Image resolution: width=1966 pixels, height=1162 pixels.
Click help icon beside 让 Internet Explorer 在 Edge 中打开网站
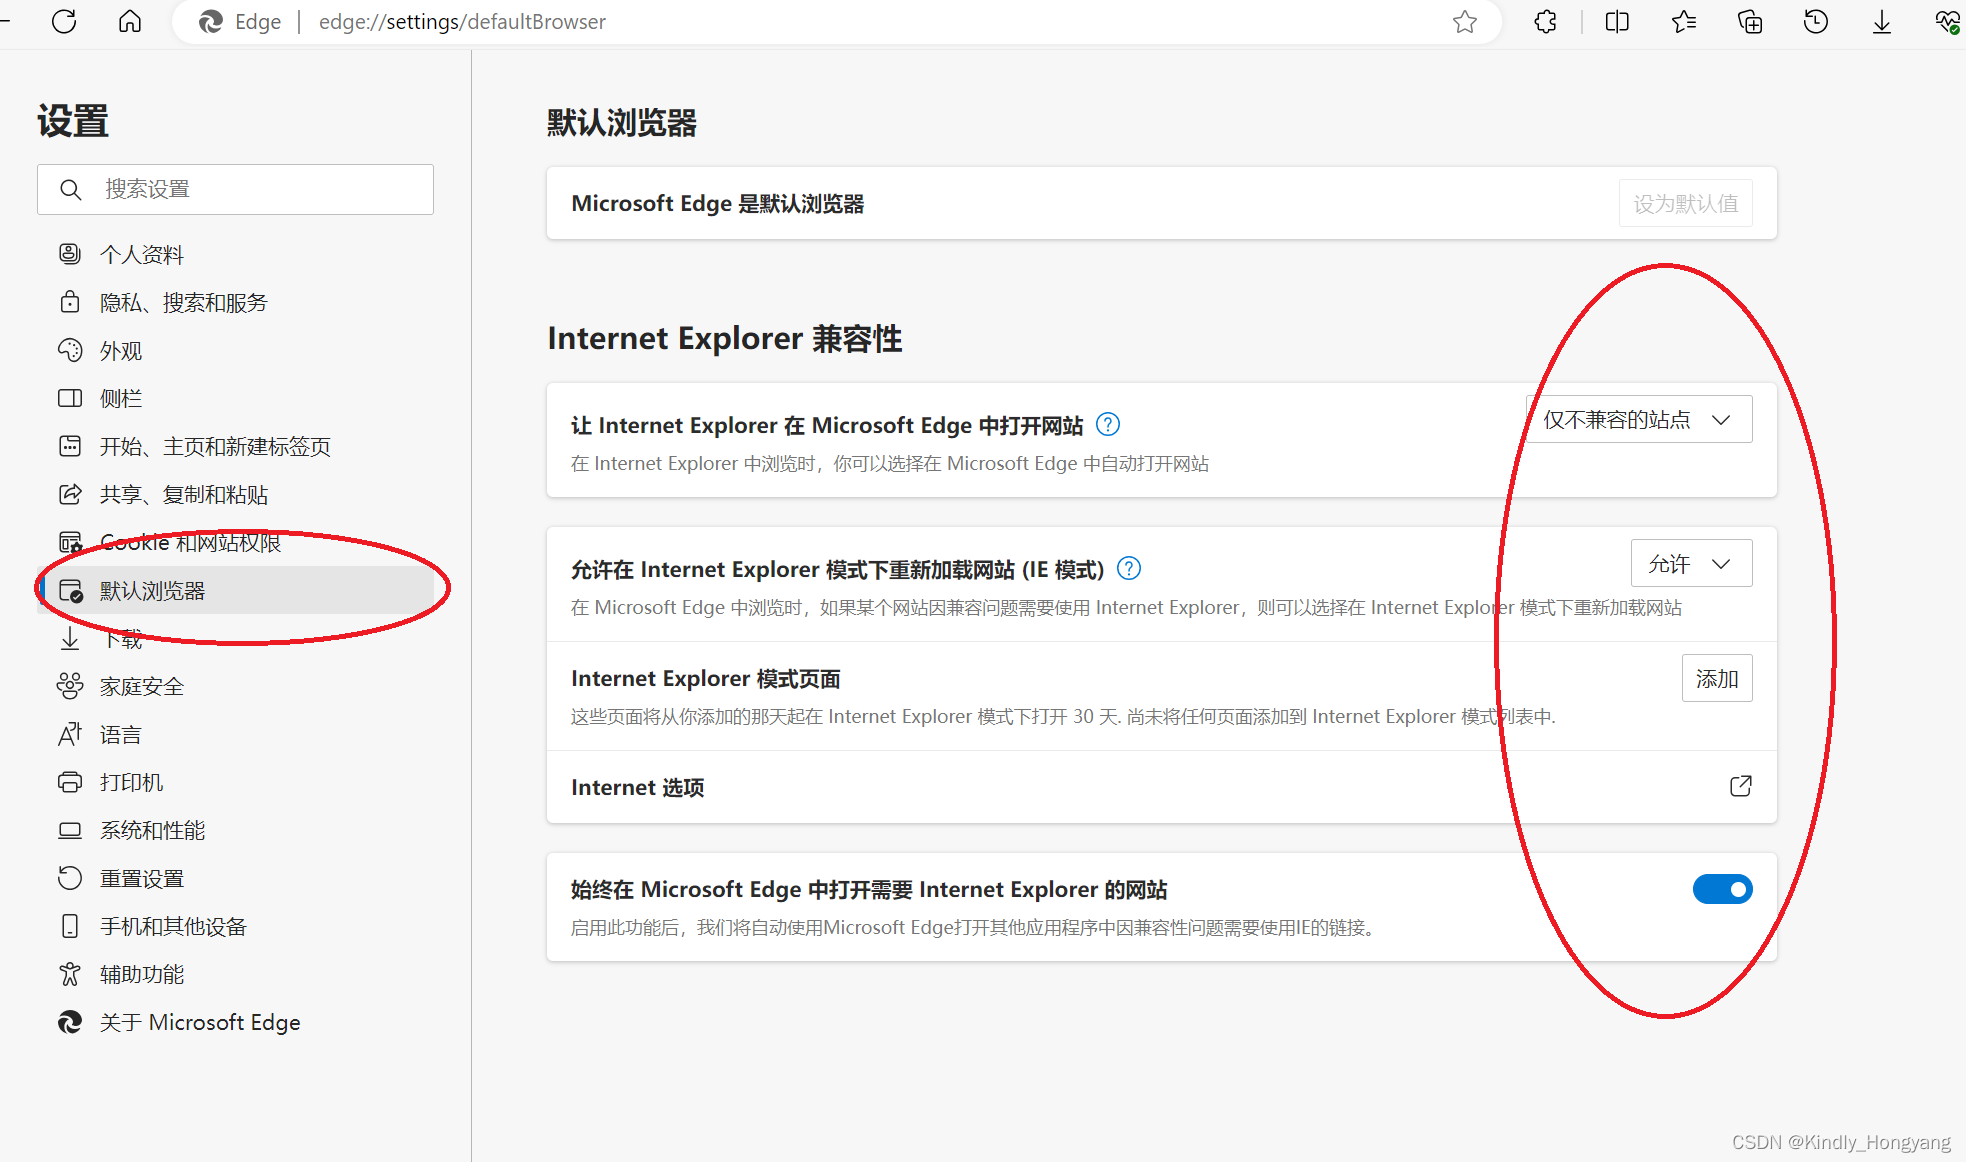tap(1108, 424)
